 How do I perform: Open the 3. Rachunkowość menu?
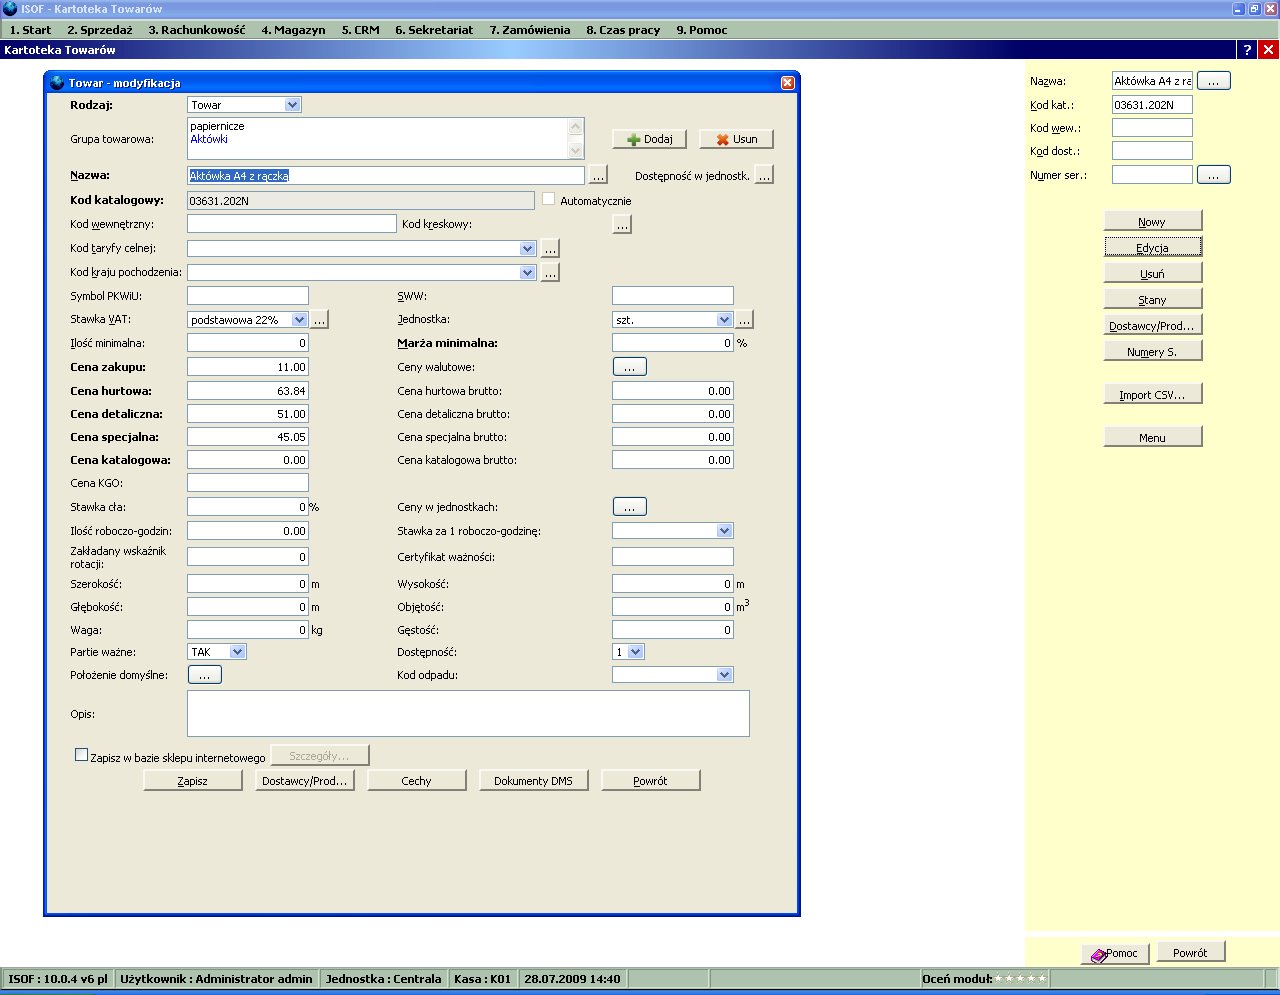click(x=196, y=30)
